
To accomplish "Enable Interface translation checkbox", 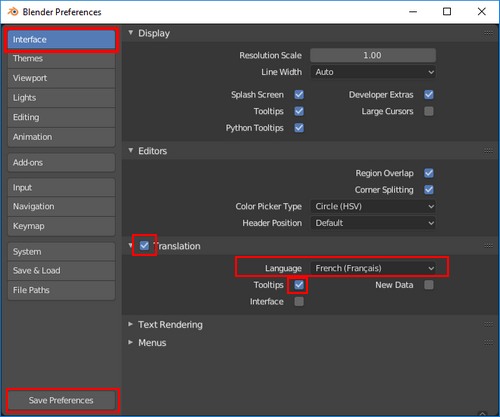I will tap(299, 302).
